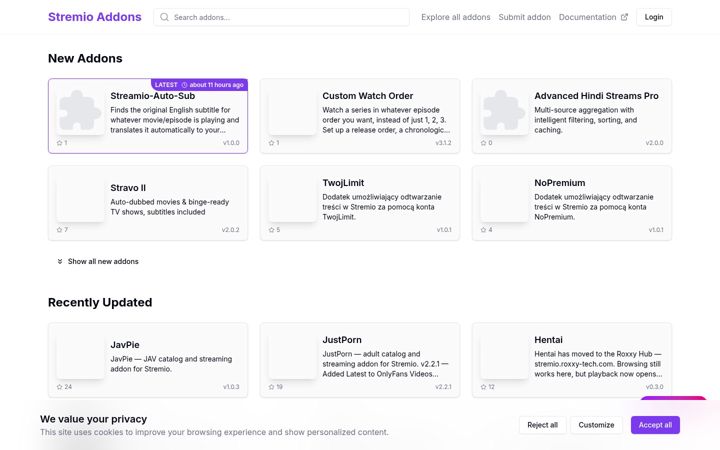Screen dimensions: 720x450
Task: Click the search magnifier icon
Action: click(164, 17)
